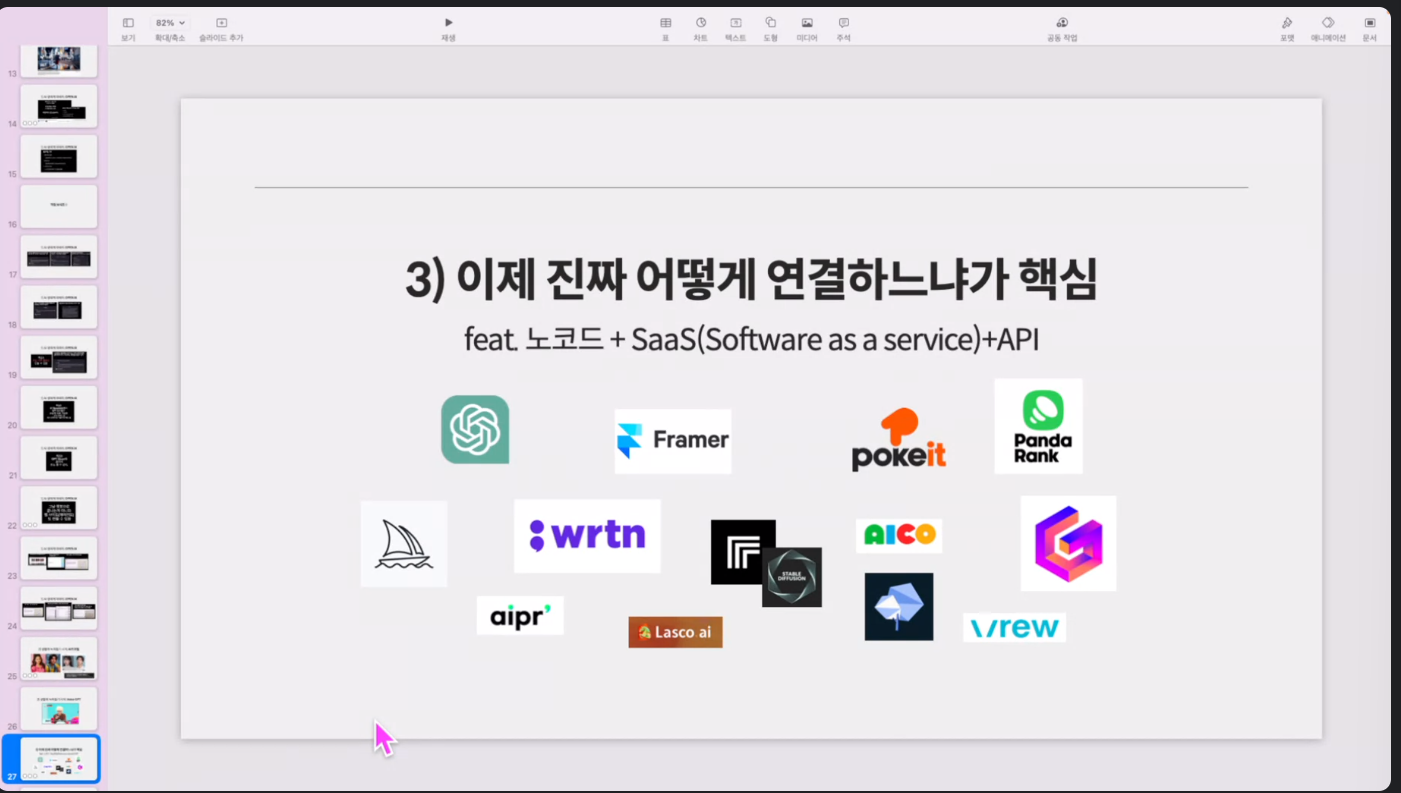The image size is (1401, 793).
Task: Select slide 14 thumbnail in navigator
Action: click(x=59, y=106)
